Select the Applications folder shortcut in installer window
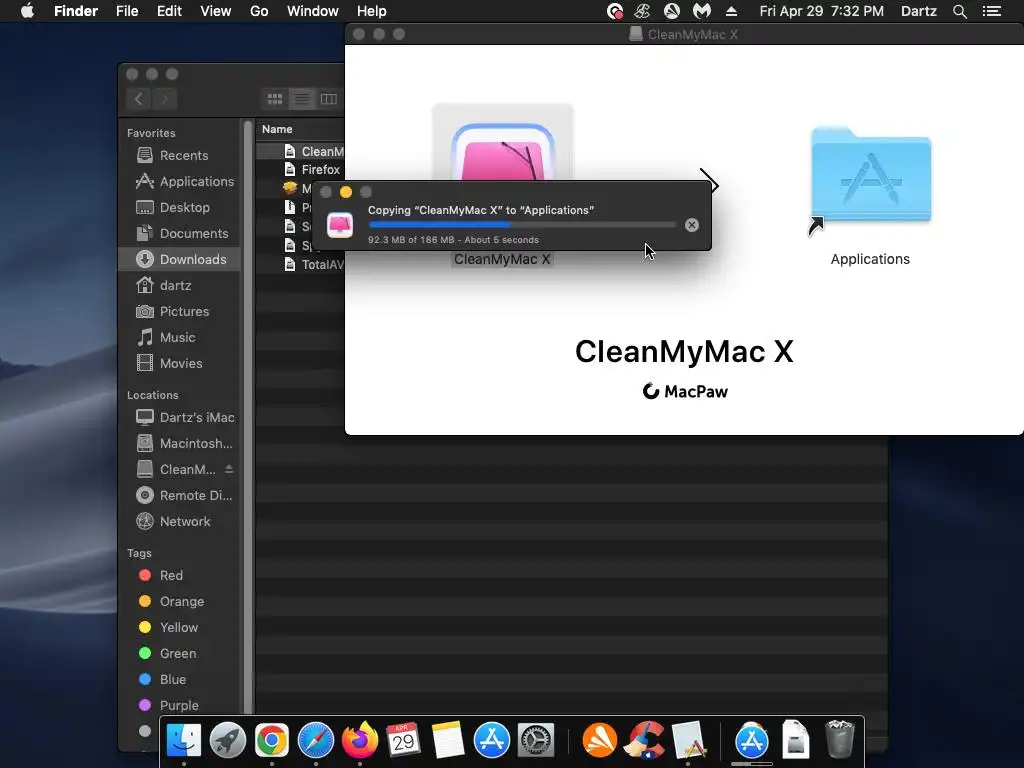1024x768 pixels. pos(871,176)
